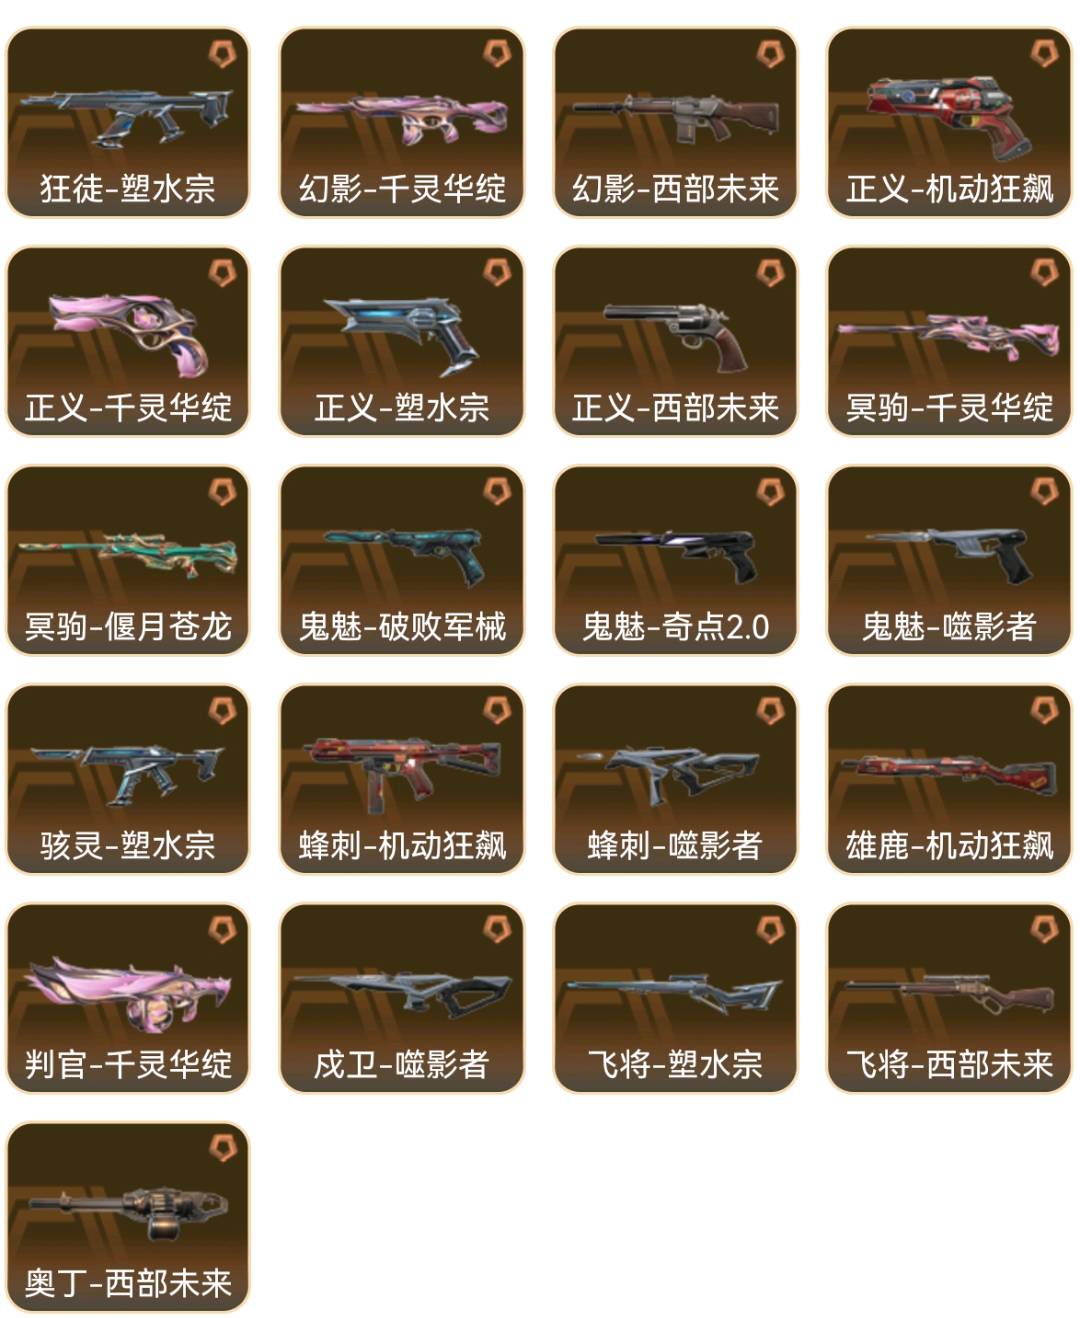Choose the 幻影-西部未来 skin tile
1080x1318 pixels.
676,122
